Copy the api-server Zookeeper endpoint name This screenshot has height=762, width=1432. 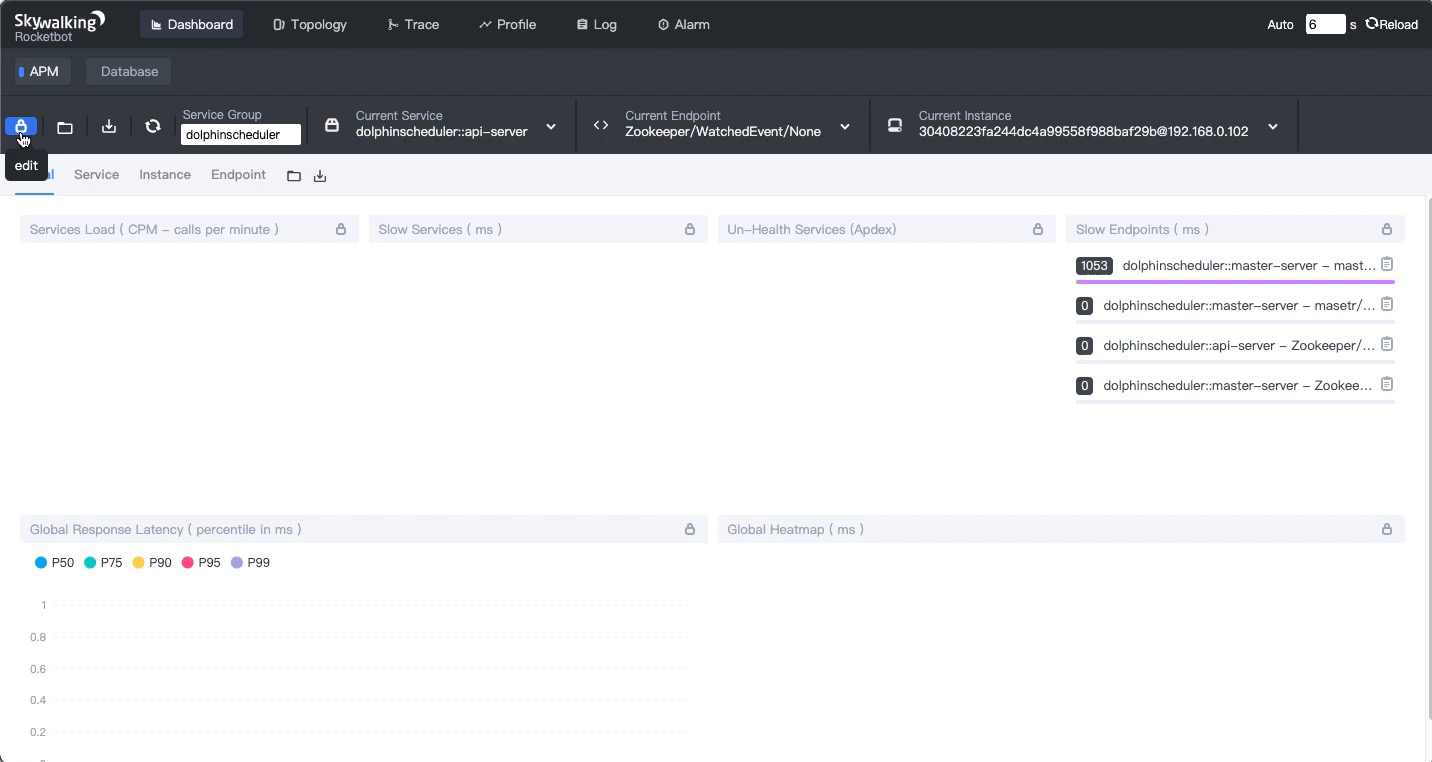tap(1387, 345)
